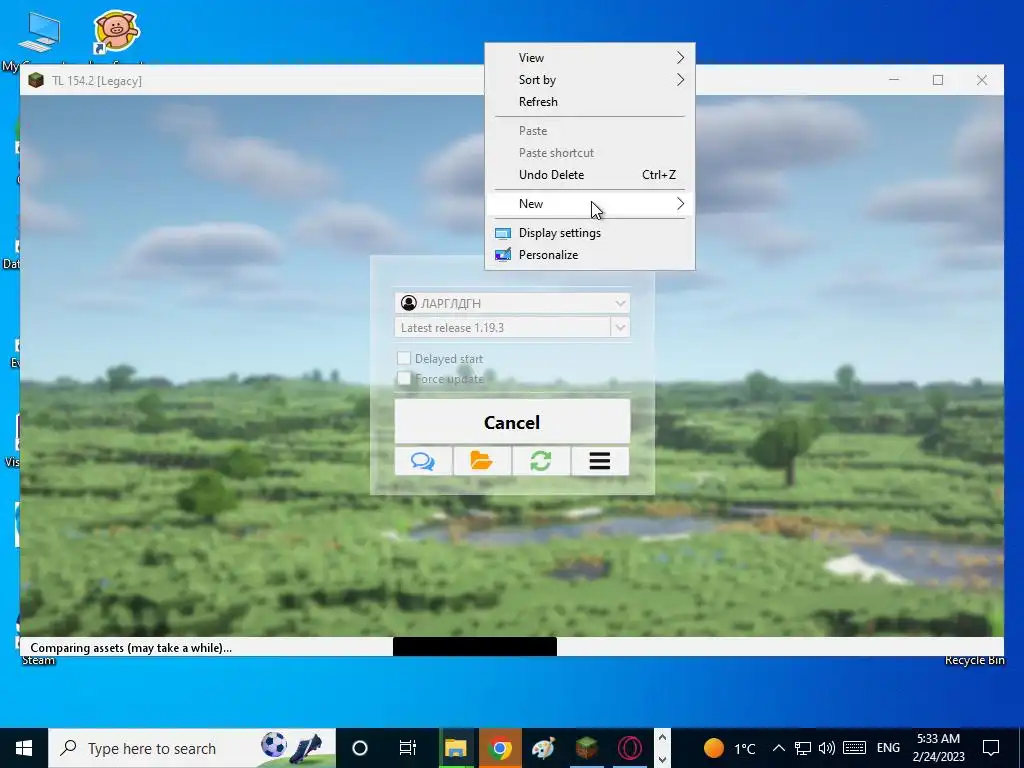Switch to Google Chrome in taskbar
Image resolution: width=1024 pixels, height=768 pixels.
500,748
